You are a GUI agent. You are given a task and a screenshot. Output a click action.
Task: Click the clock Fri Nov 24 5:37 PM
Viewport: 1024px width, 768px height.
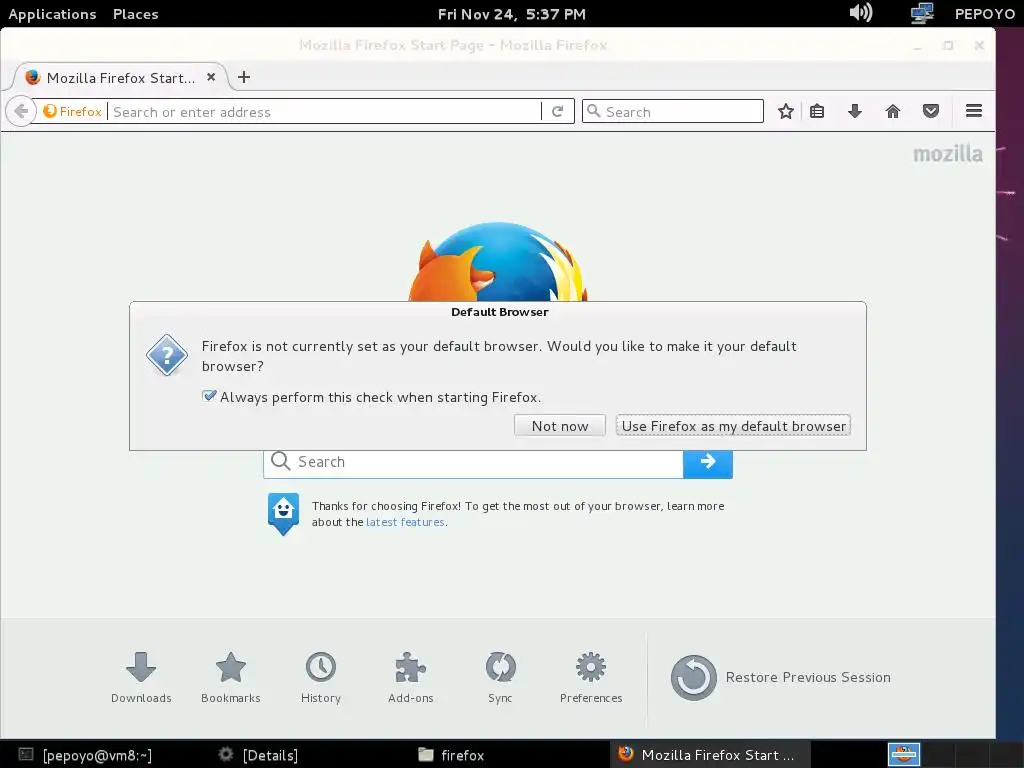511,14
